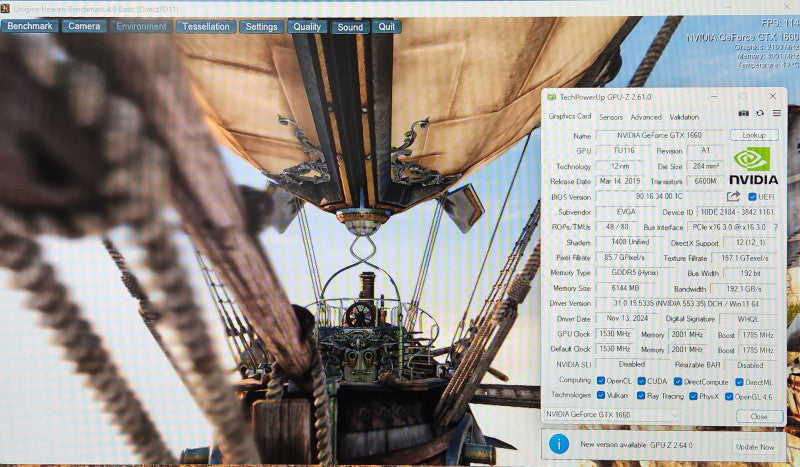This screenshot has width=800, height=467.
Task: Click the BIOS export share icon
Action: coord(733,196)
